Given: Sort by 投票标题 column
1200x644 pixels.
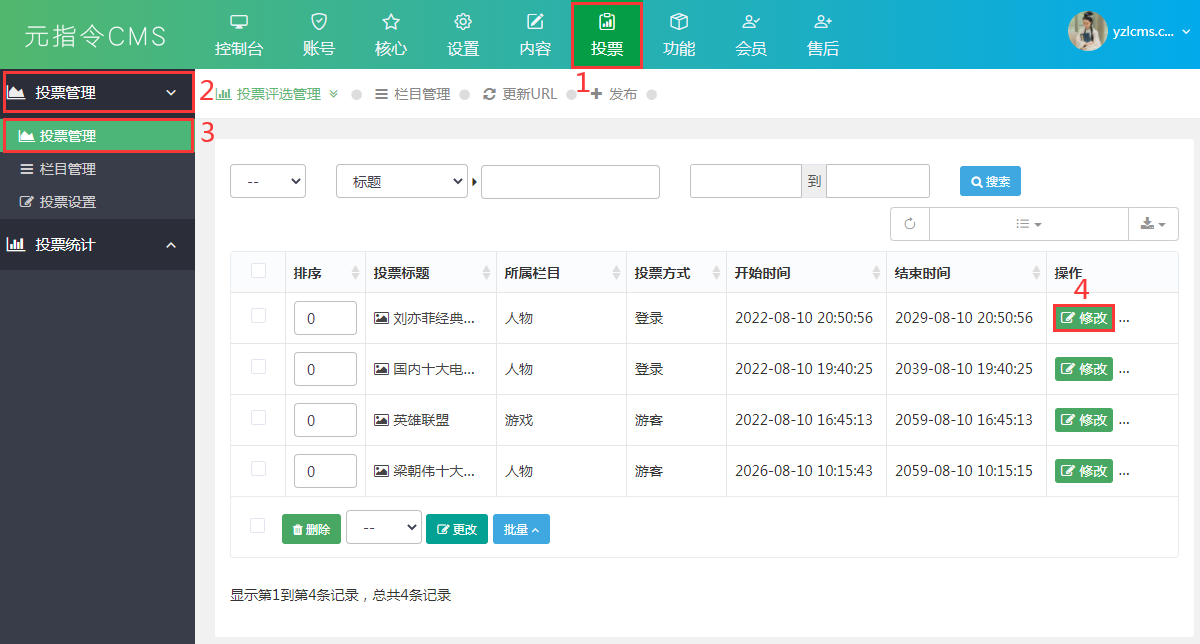Looking at the screenshot, I should click(430, 273).
